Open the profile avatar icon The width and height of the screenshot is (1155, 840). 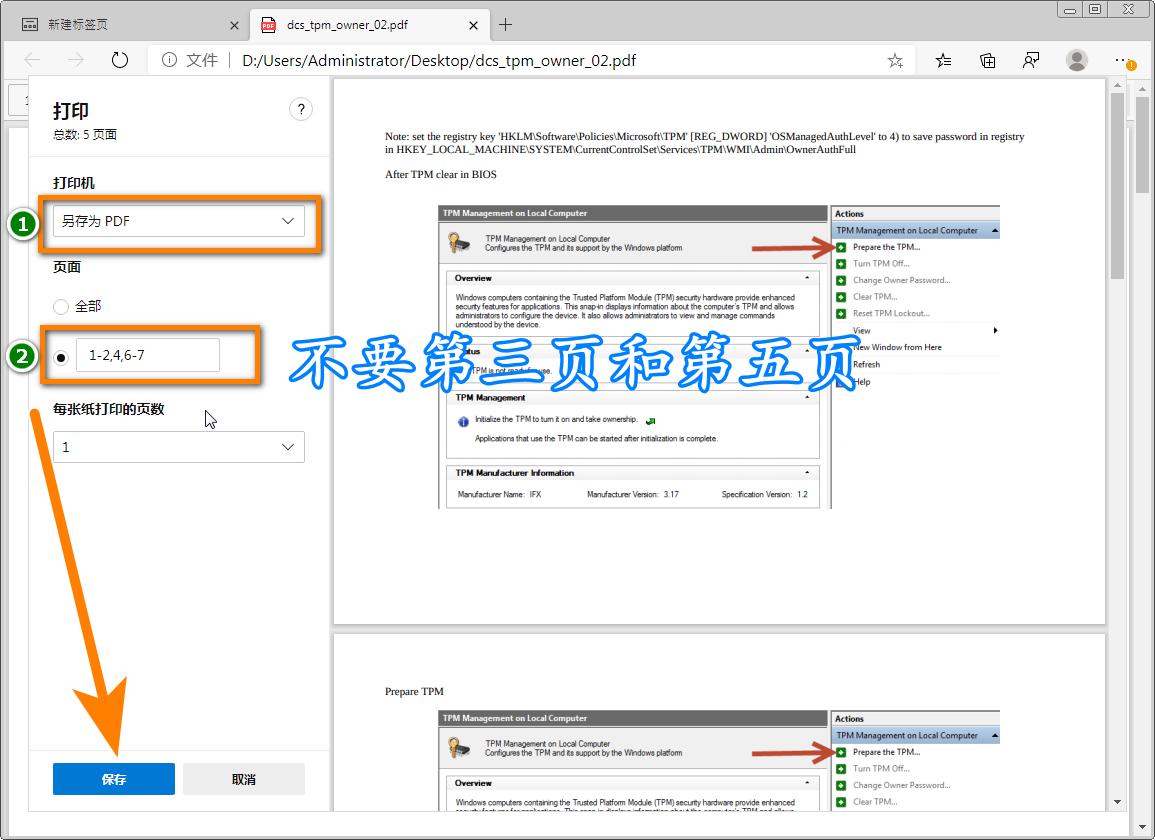(1076, 60)
